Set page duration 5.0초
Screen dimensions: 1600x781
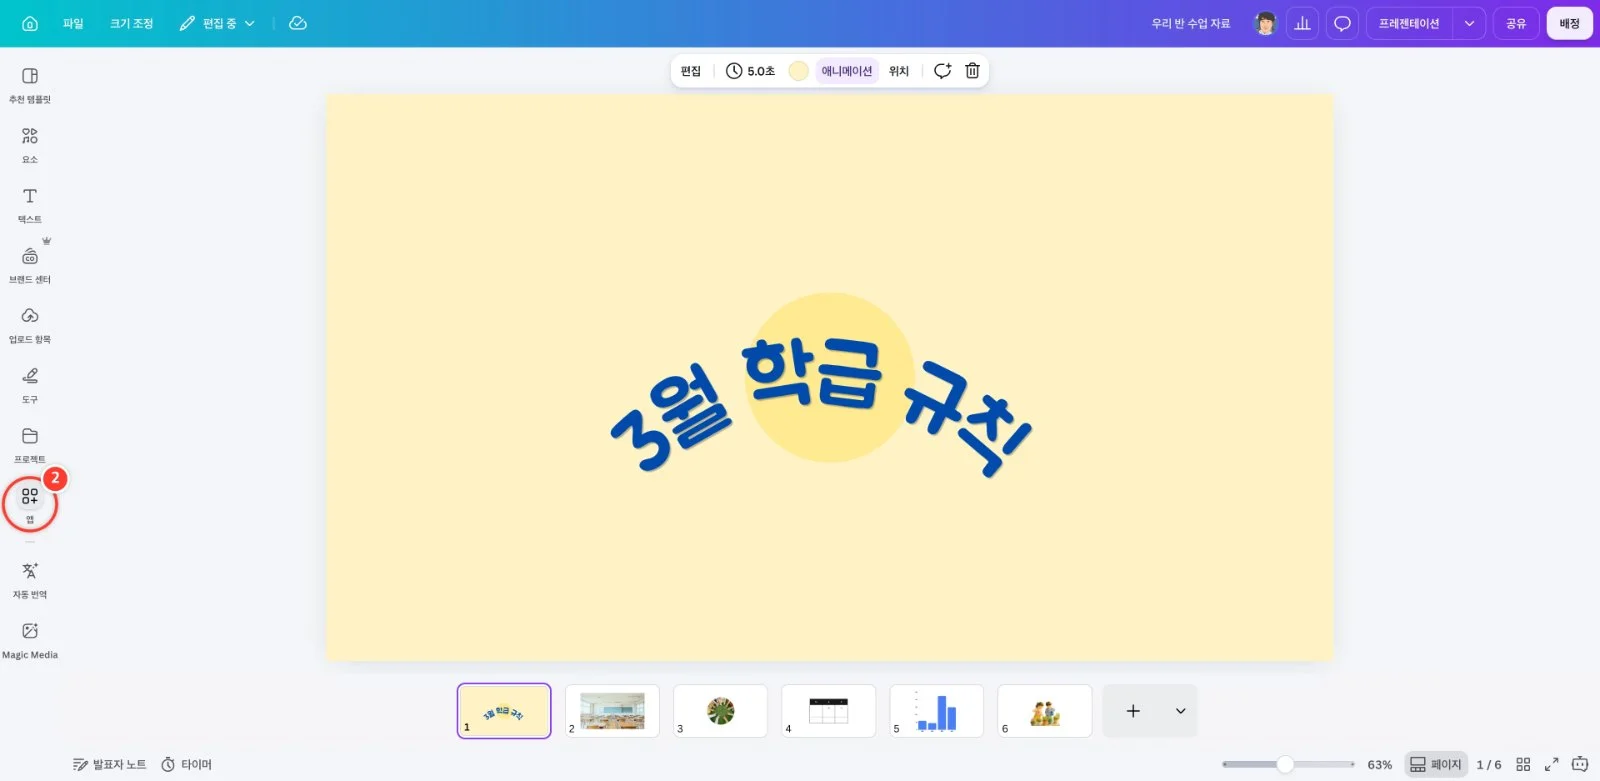pyautogui.click(x=750, y=71)
